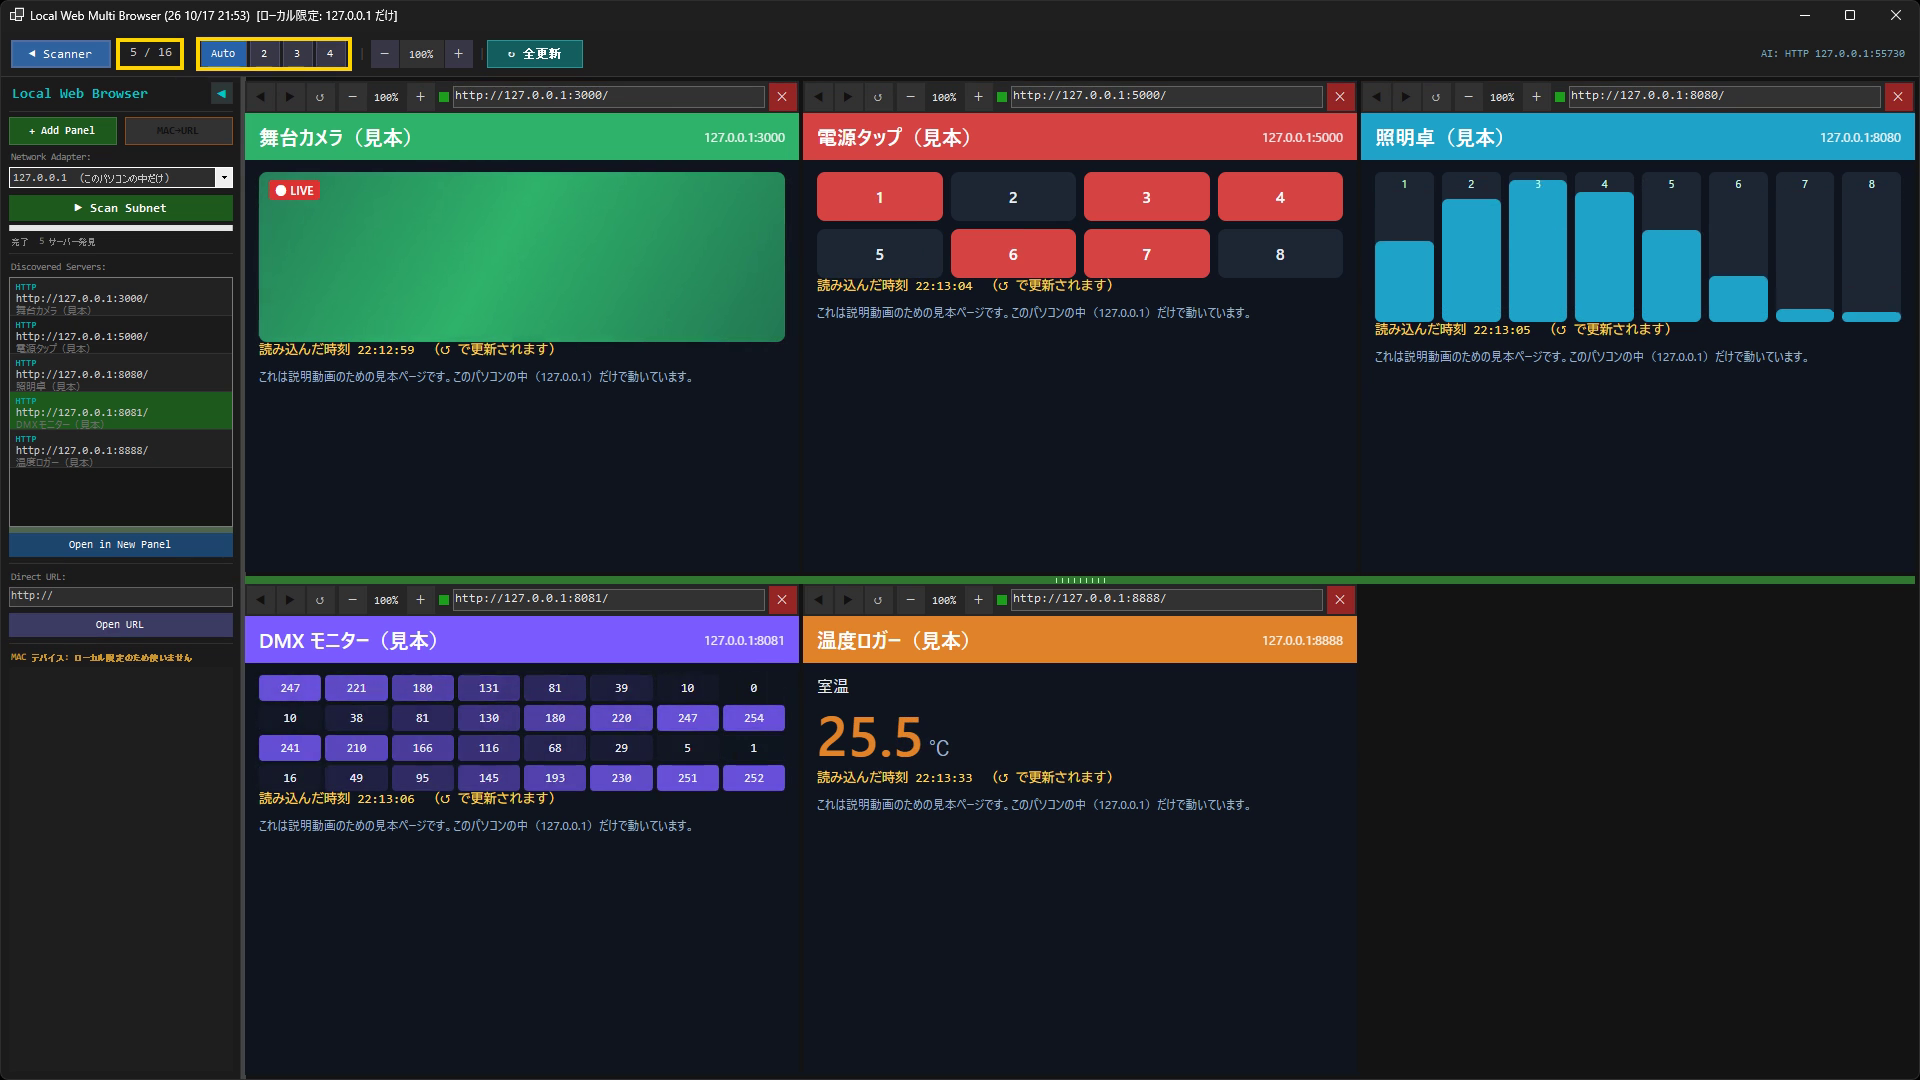
Task: Adjust lighting fader channel 1
Action: pos(1404,247)
